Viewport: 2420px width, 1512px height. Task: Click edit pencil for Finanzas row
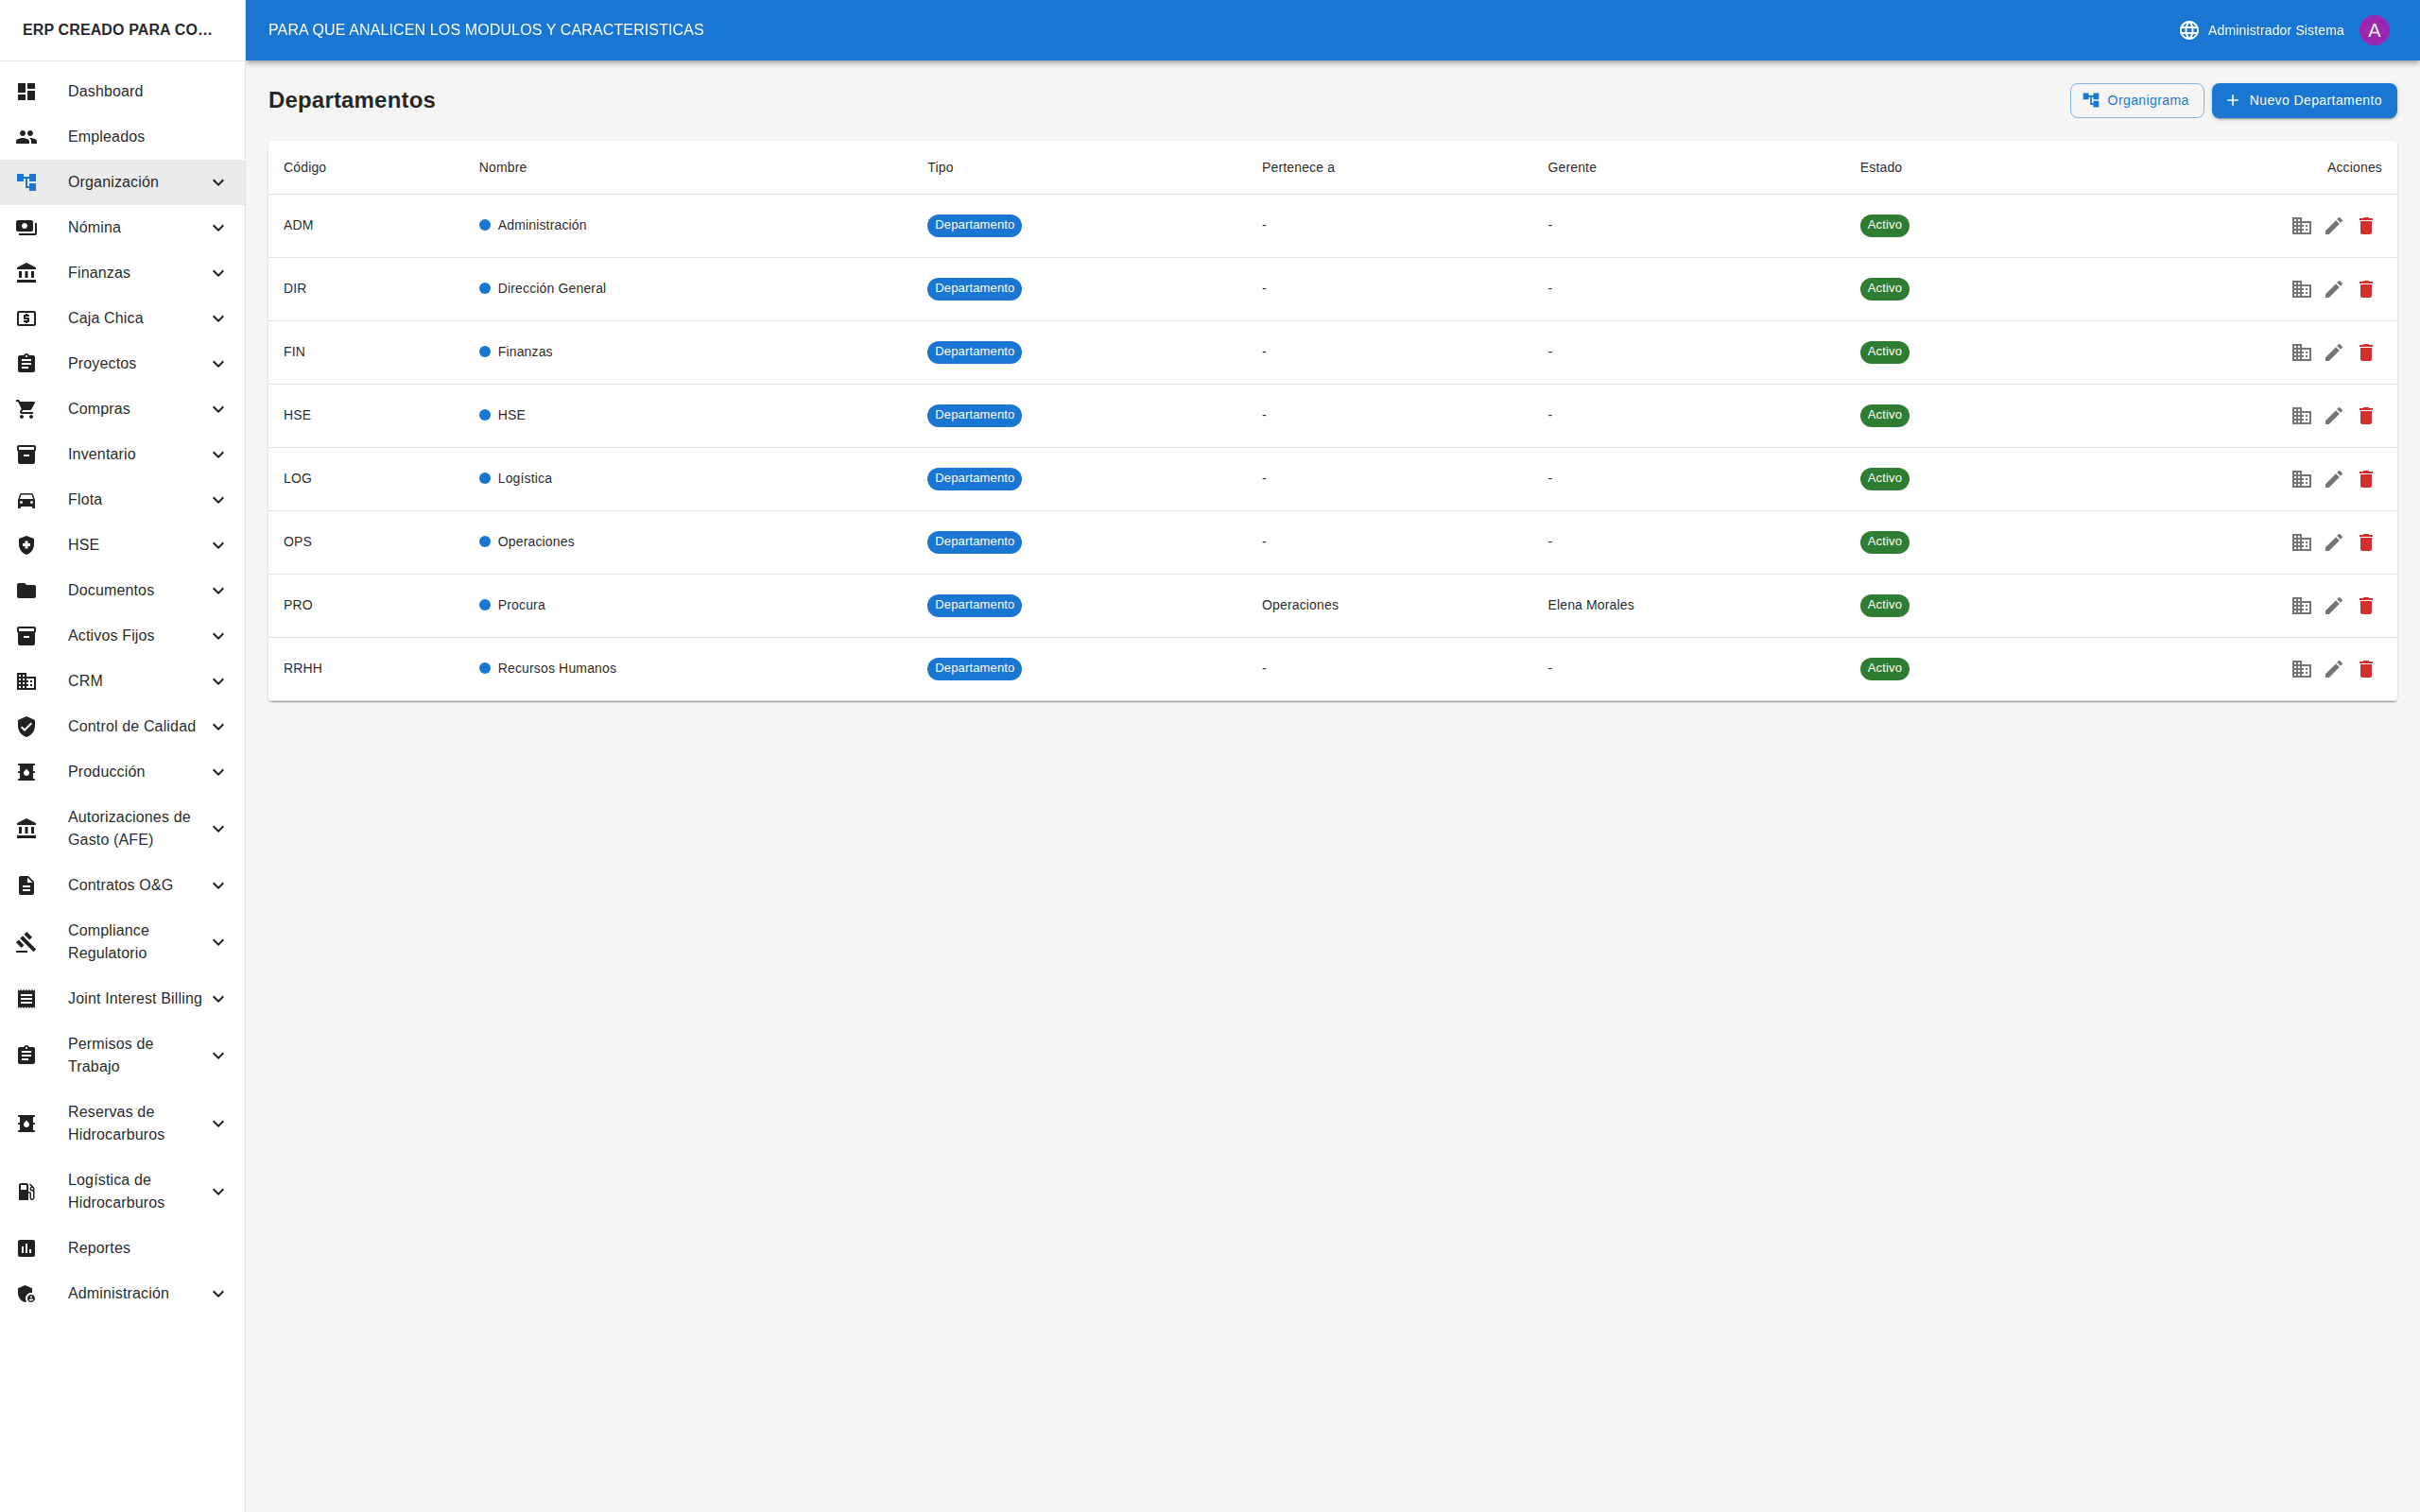click(x=2333, y=352)
